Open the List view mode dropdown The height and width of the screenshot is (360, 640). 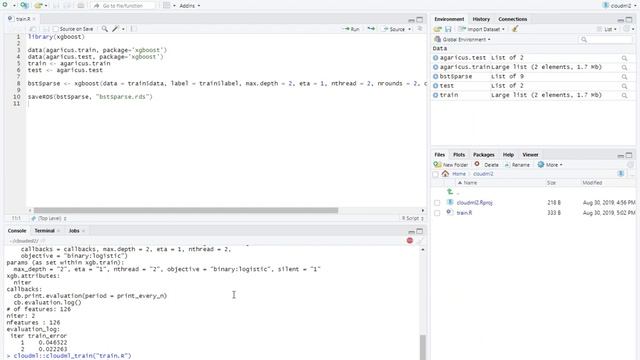(607, 29)
